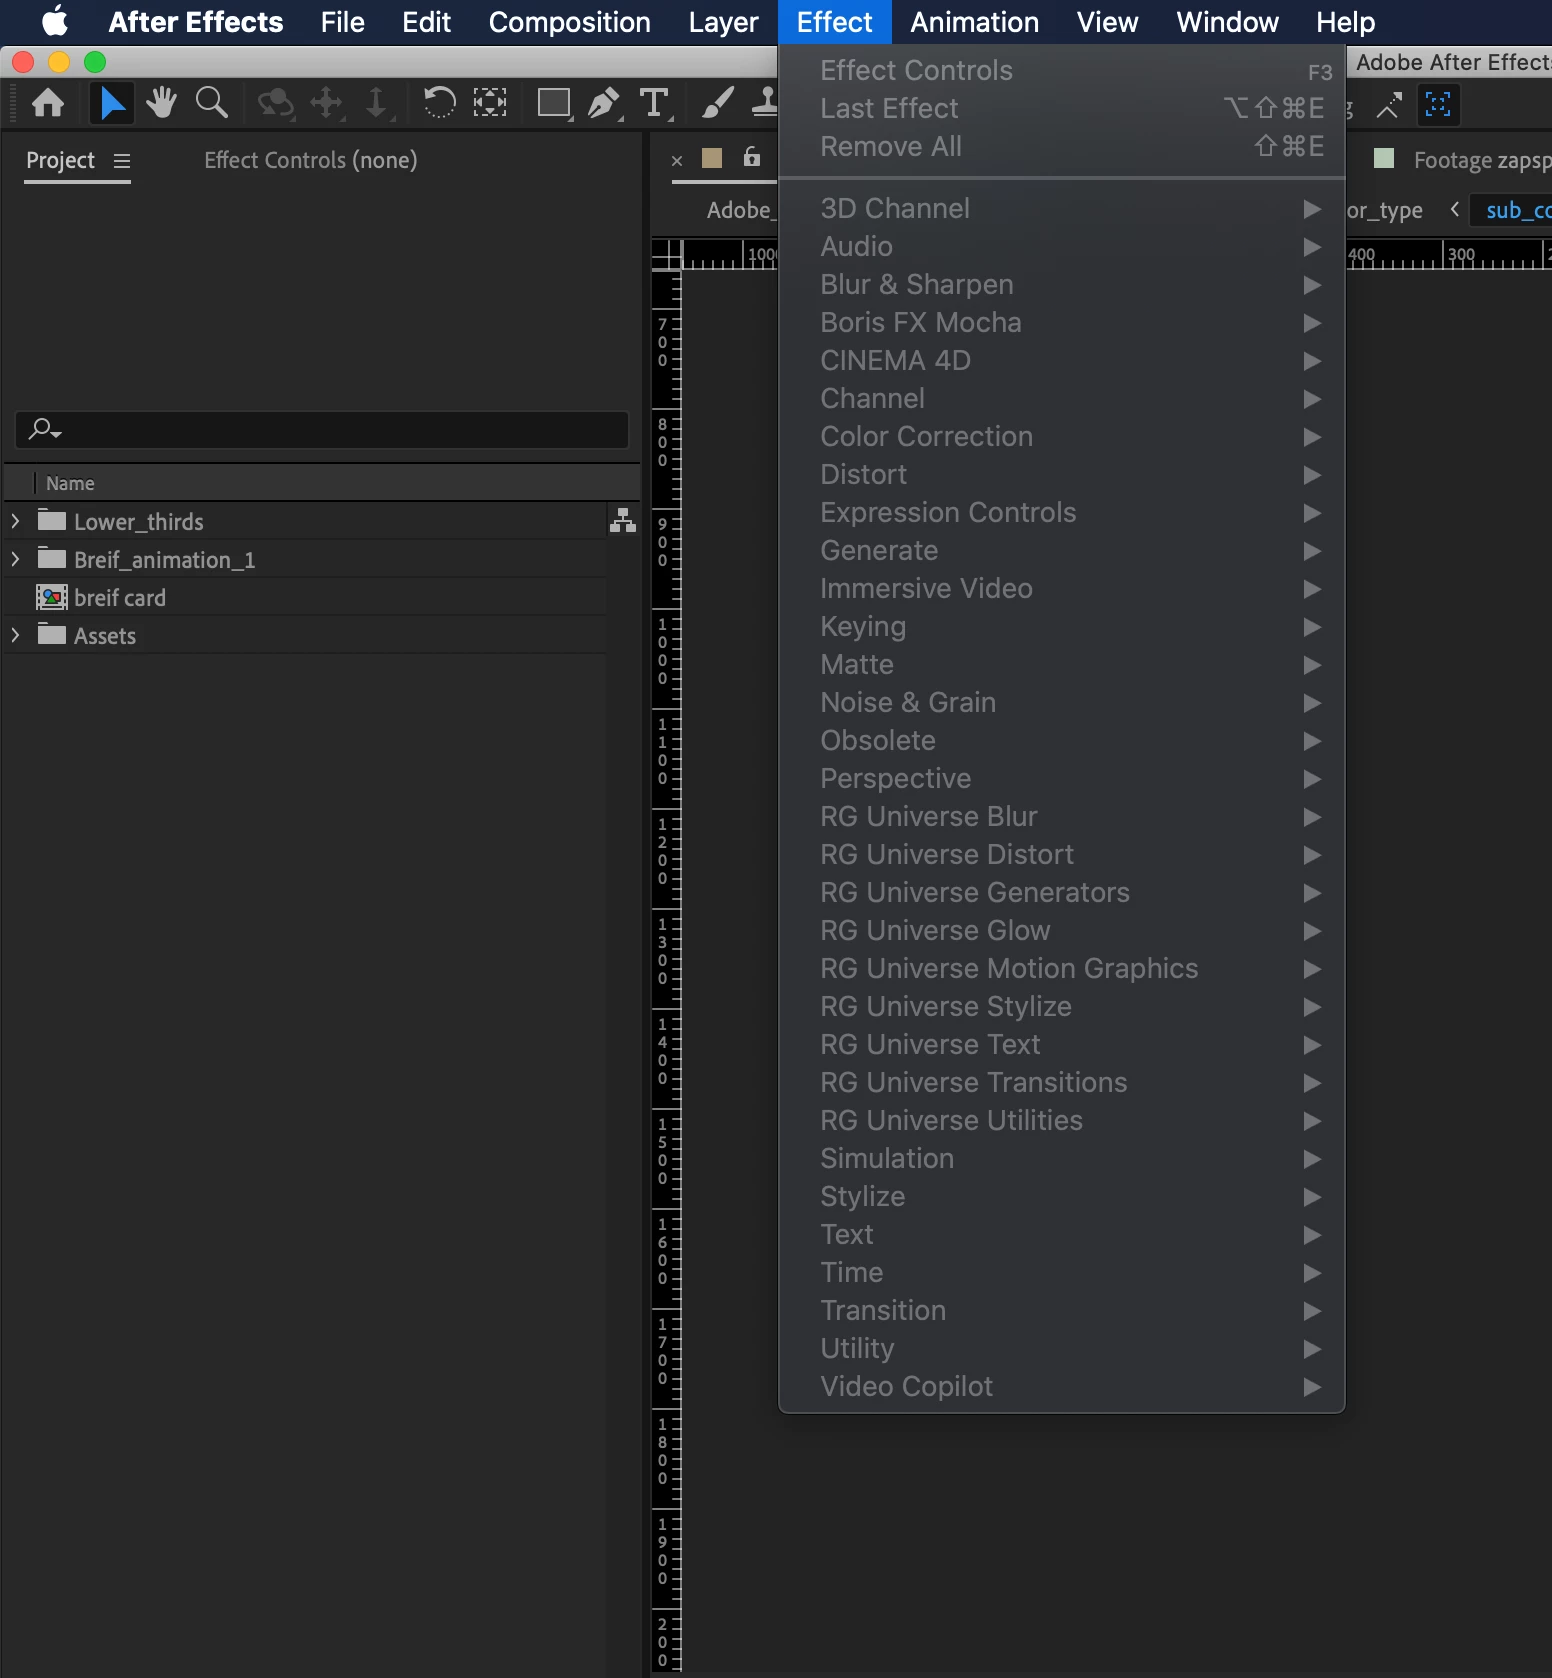Click the Project search field

coord(322,430)
